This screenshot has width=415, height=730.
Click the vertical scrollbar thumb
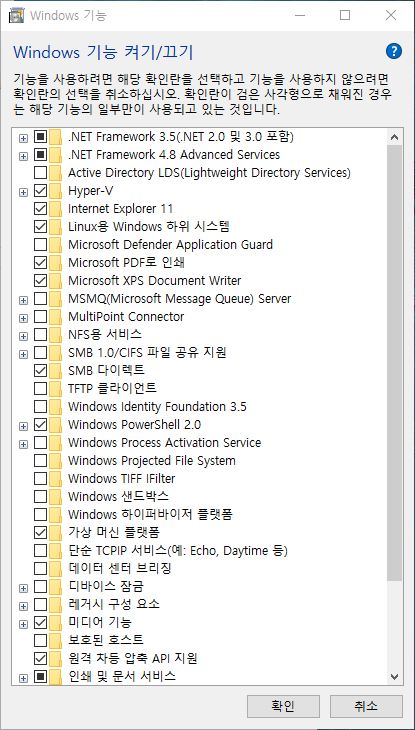pos(395,362)
